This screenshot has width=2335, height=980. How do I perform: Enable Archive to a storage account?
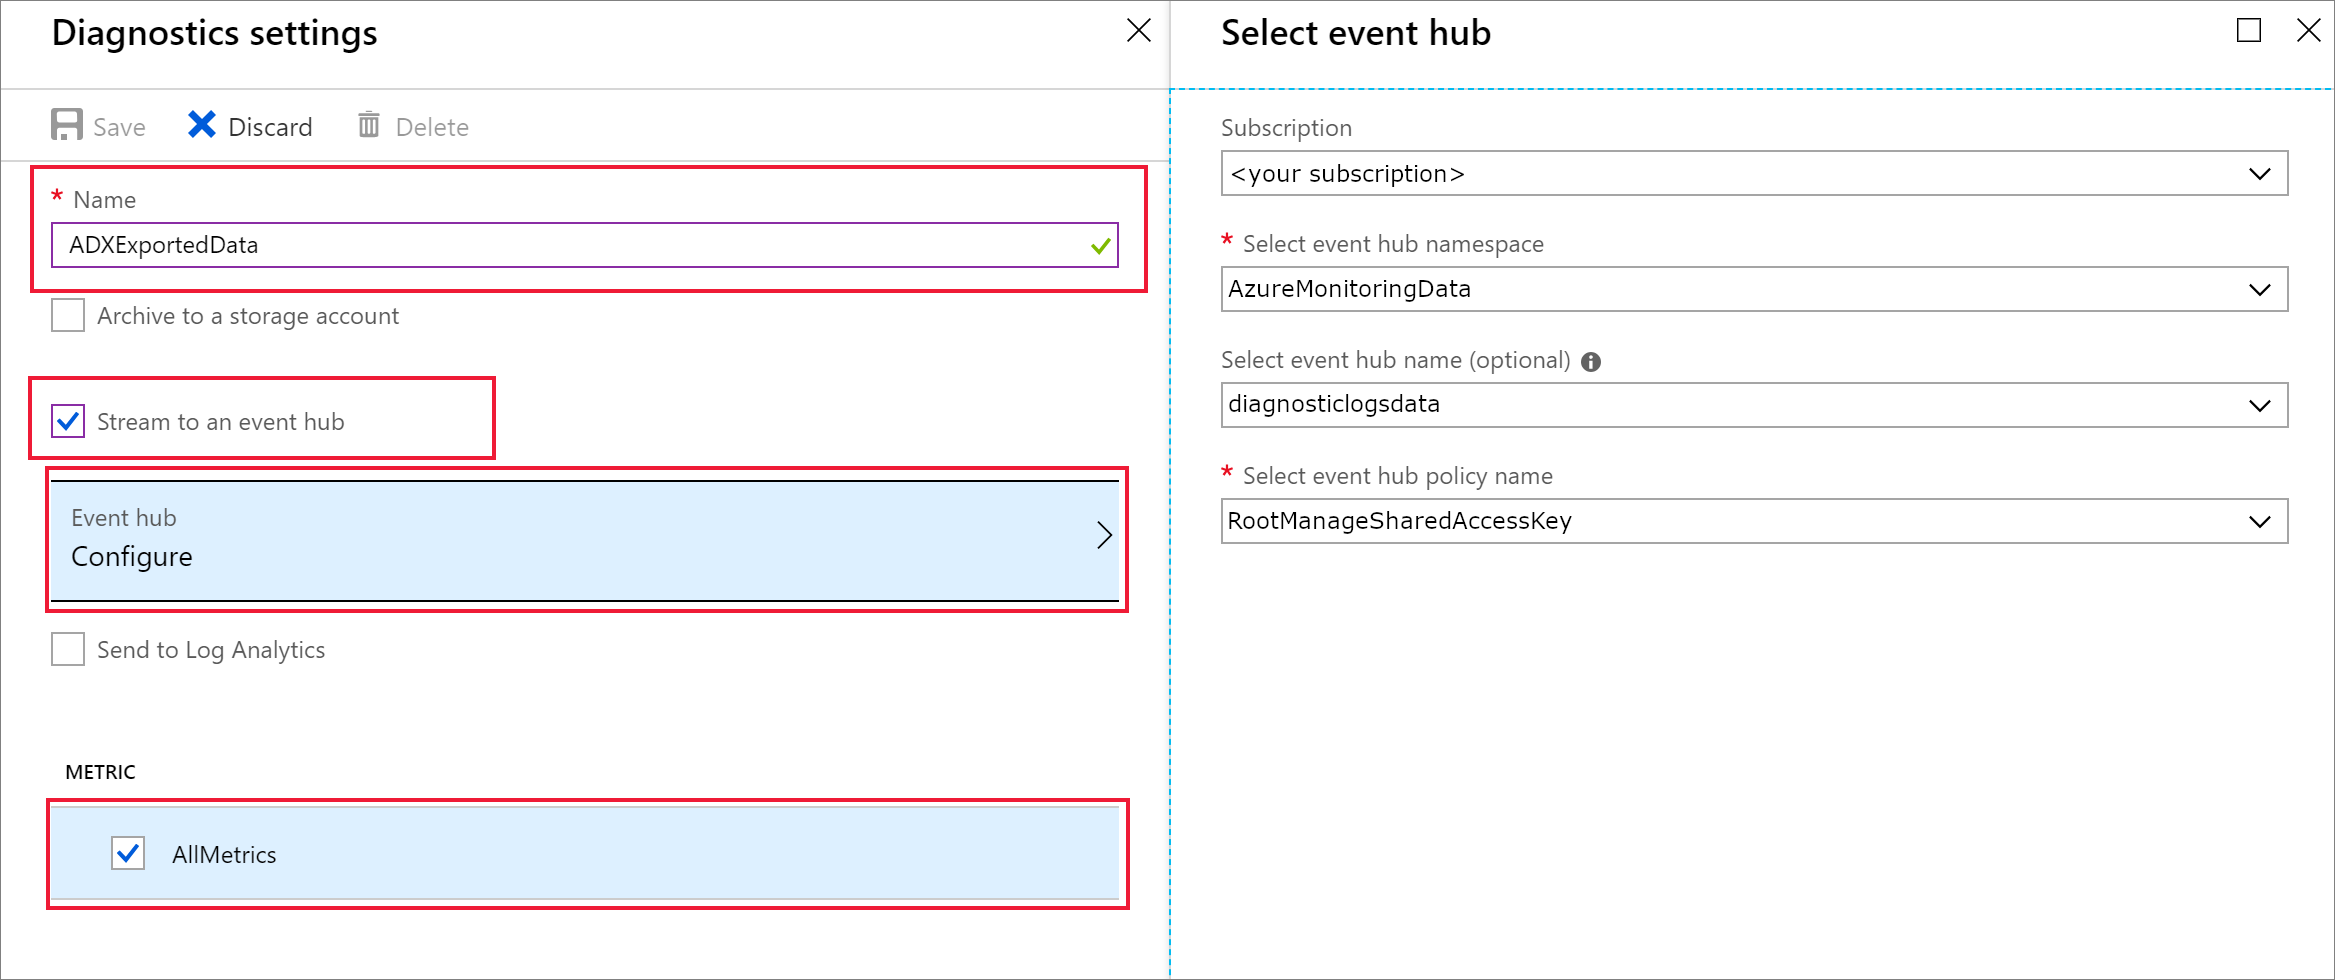click(67, 315)
